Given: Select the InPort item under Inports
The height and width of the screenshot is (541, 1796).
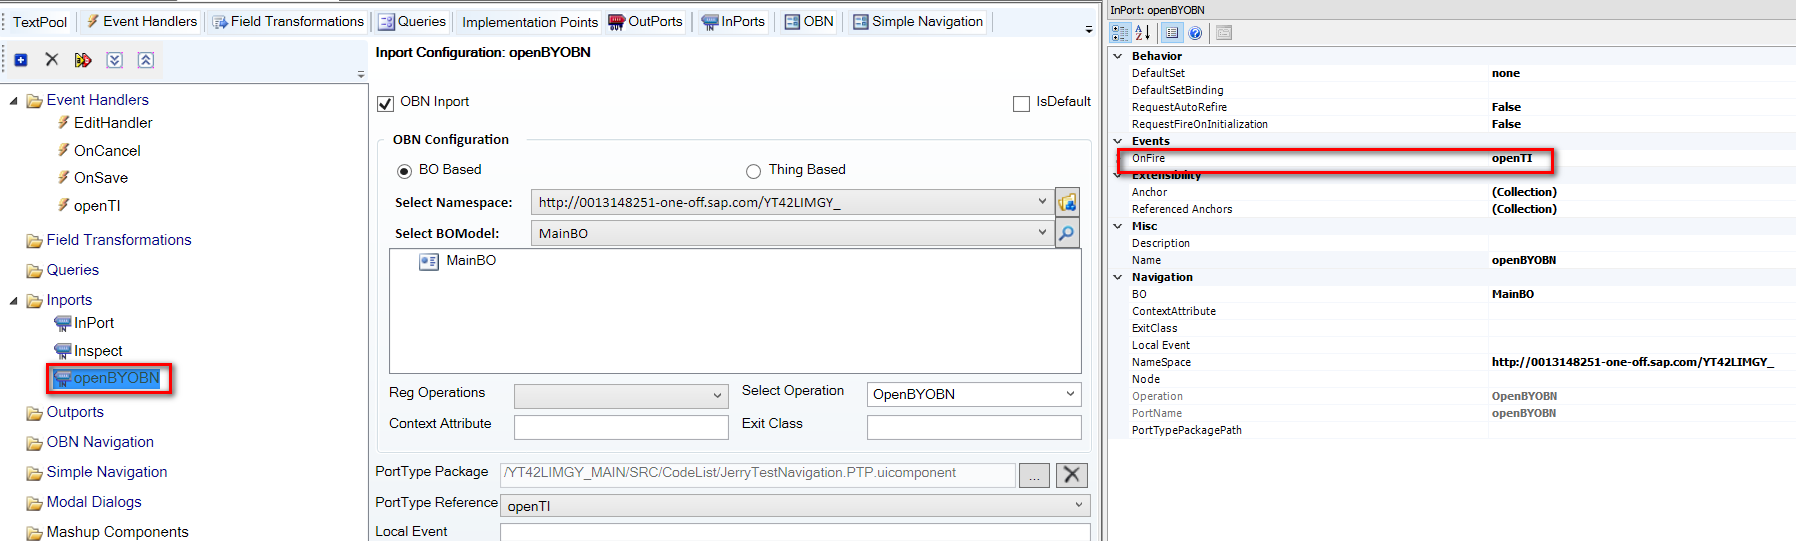Looking at the screenshot, I should (94, 323).
